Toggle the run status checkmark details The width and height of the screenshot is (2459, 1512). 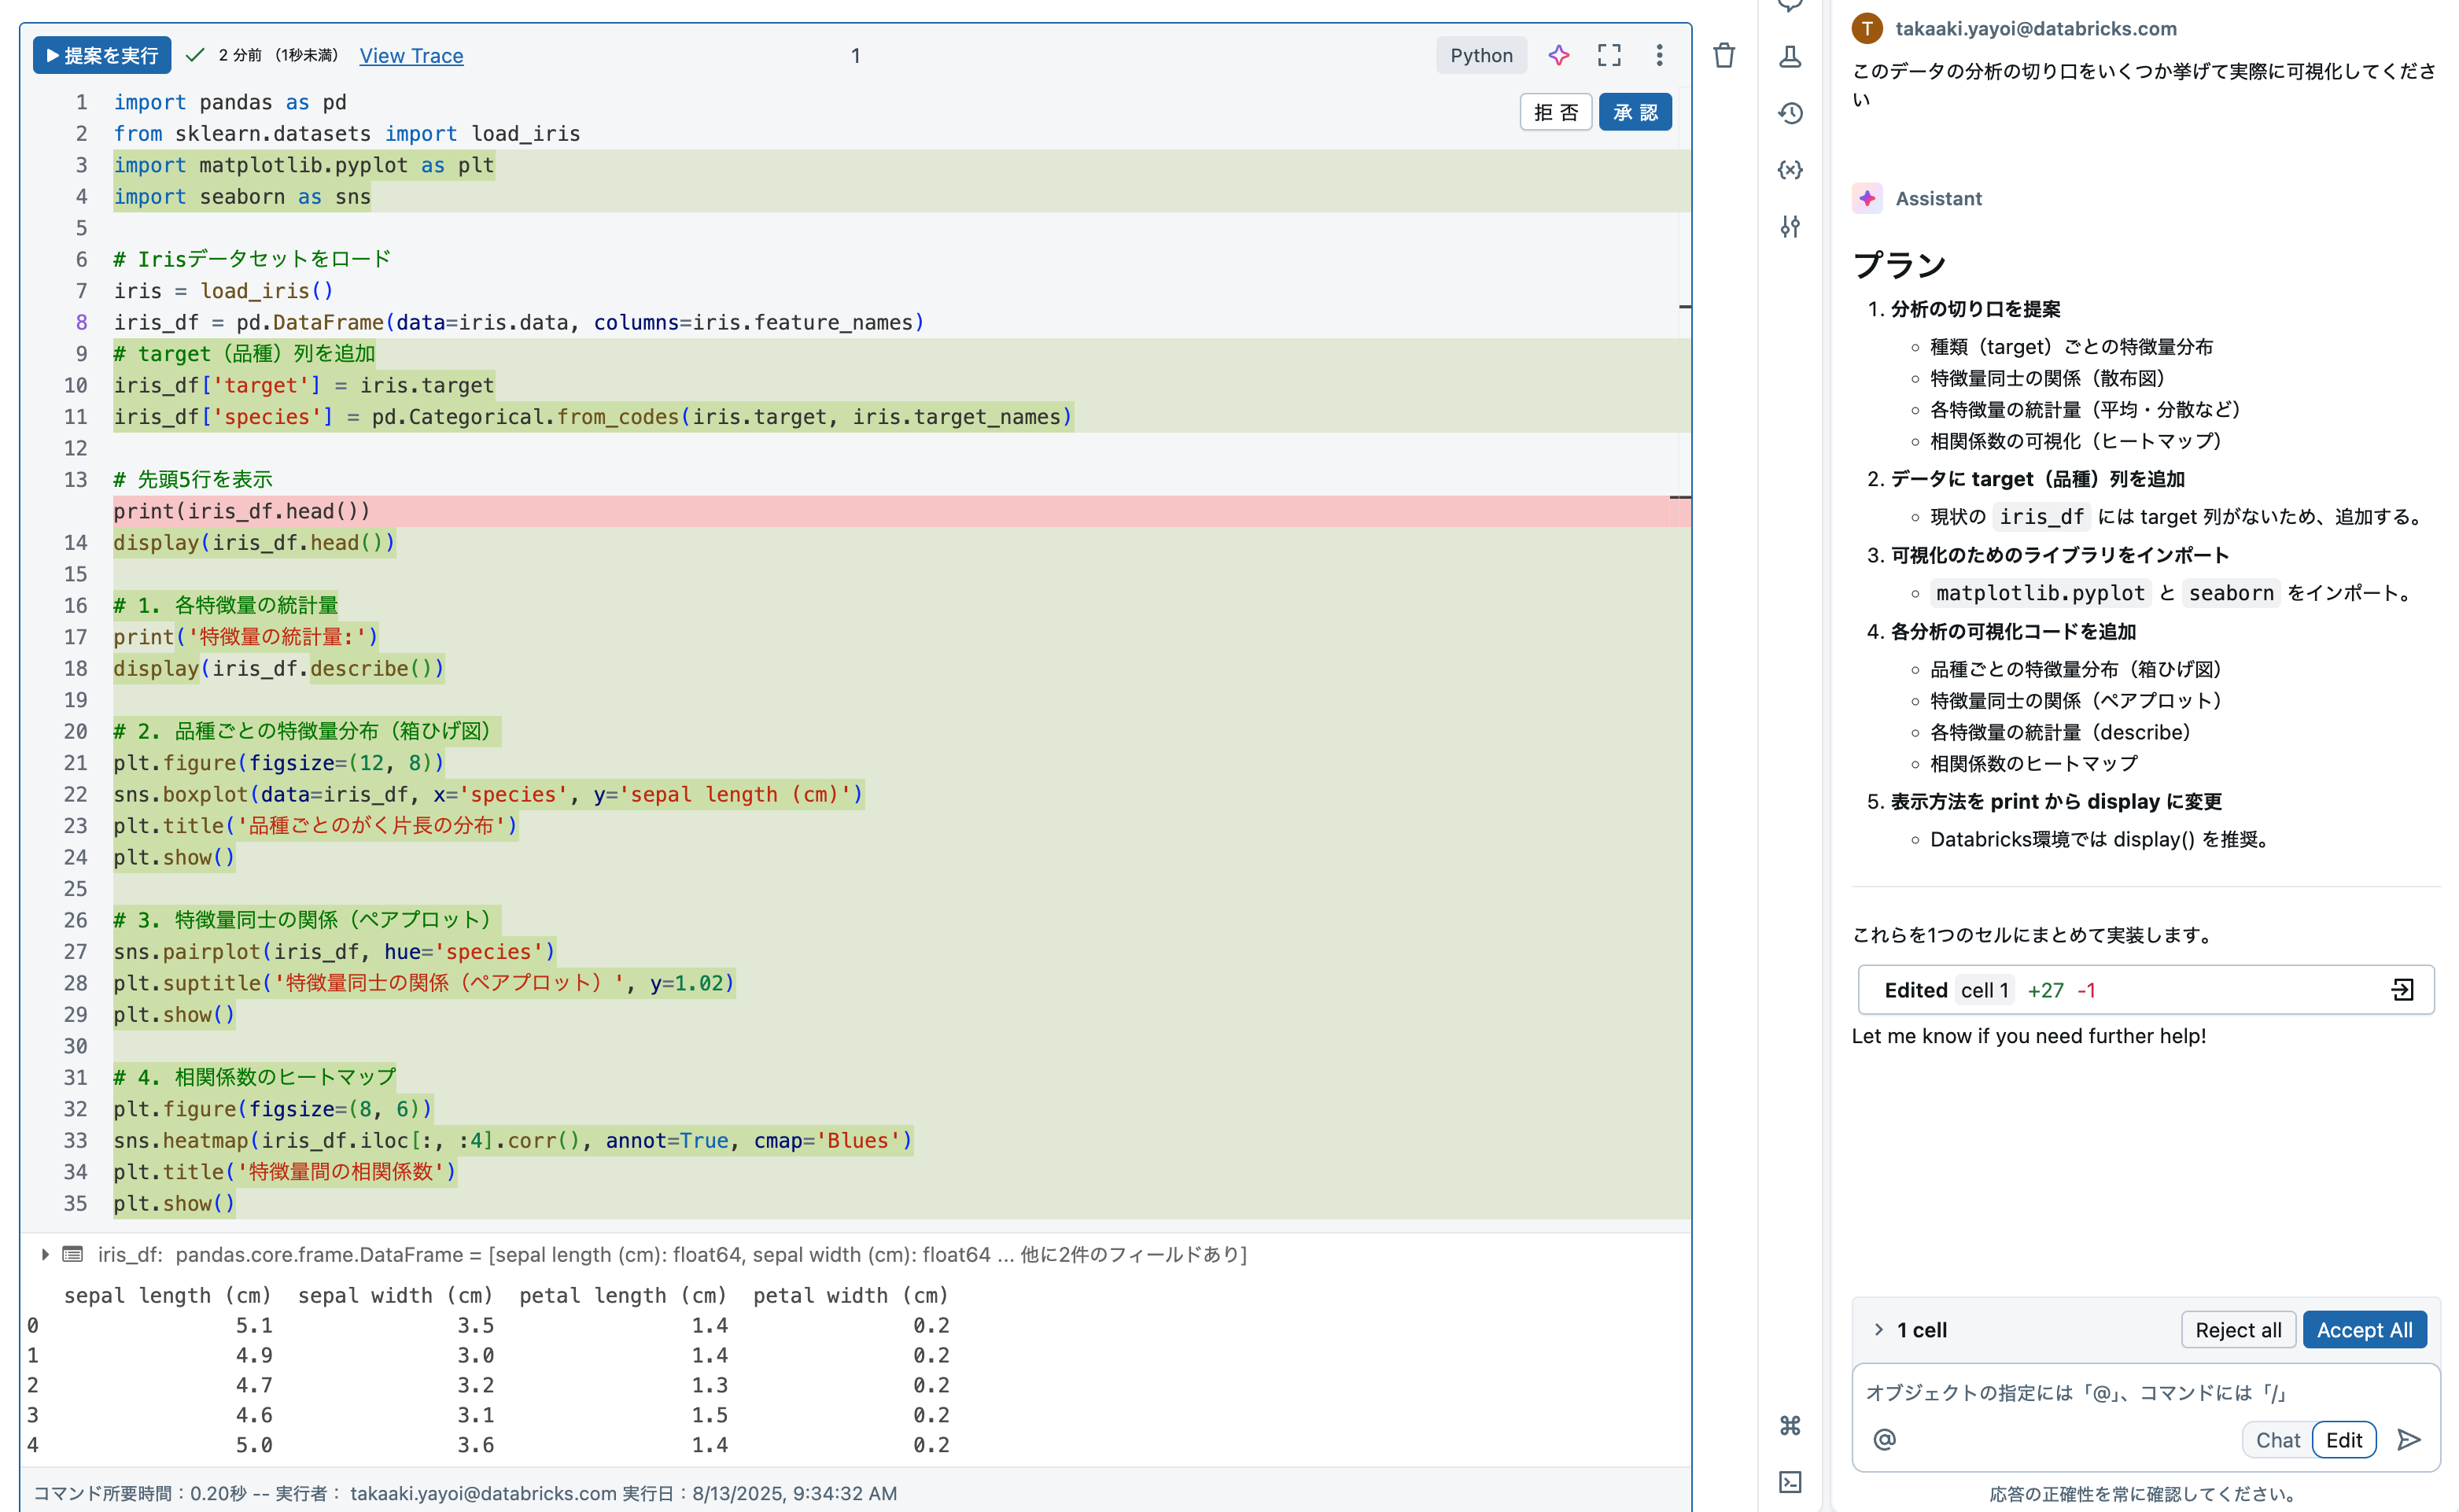(196, 55)
